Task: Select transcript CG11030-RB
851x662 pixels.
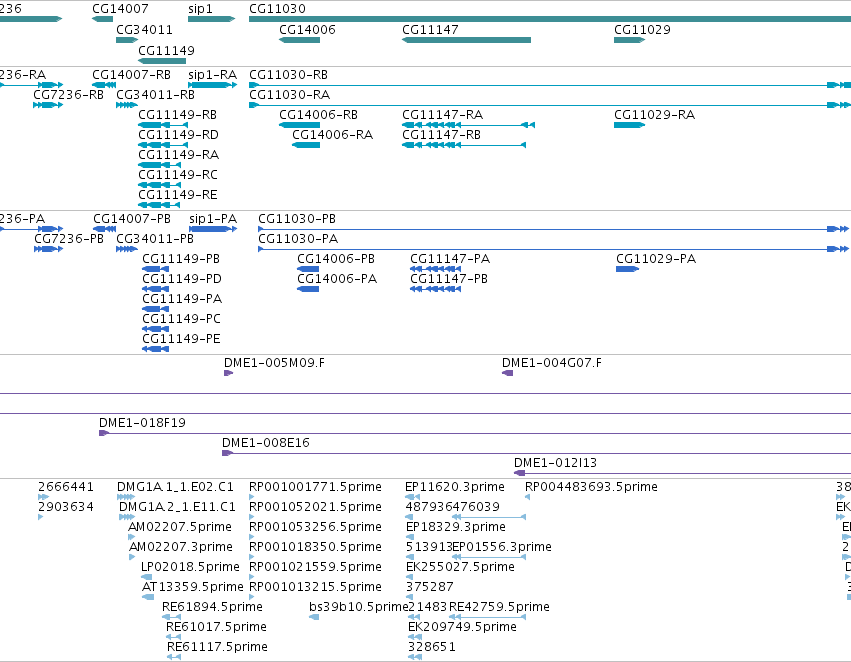Action: click(x=288, y=74)
